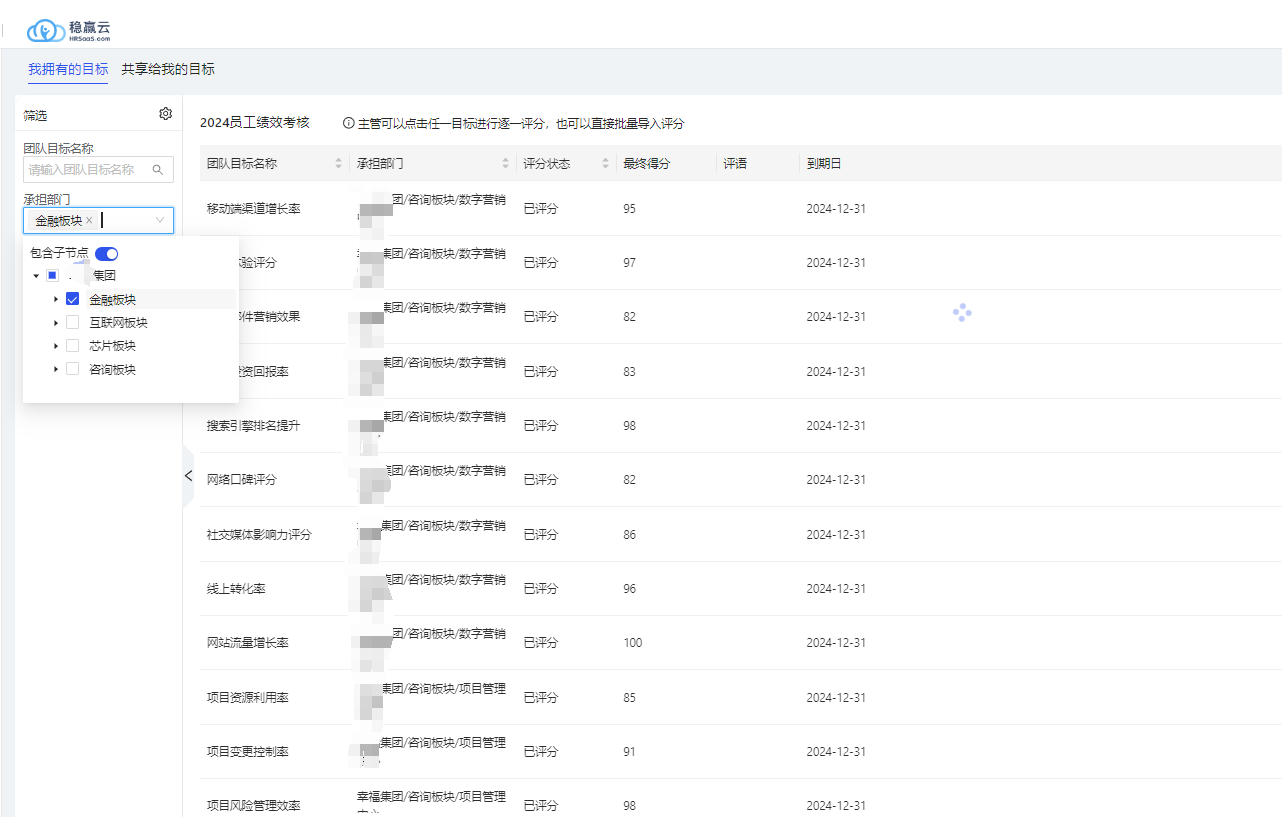This screenshot has height=817, width=1282.
Task: Sort by 评分状态 column sort icon
Action: (605, 164)
